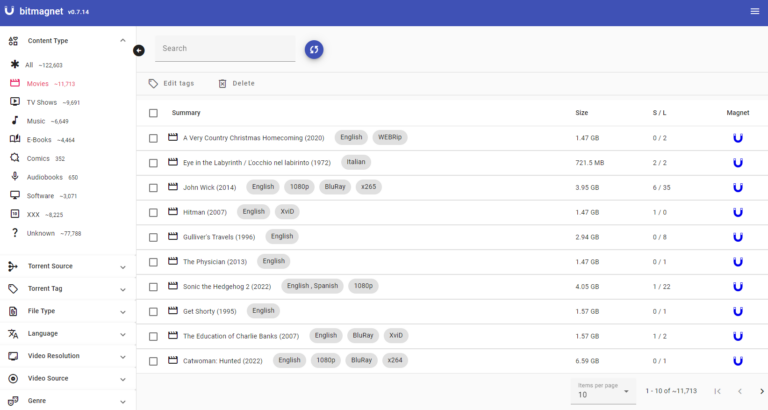The height and width of the screenshot is (410, 768).
Task: Click the bitmagnet logo icon
Action: coord(9,11)
